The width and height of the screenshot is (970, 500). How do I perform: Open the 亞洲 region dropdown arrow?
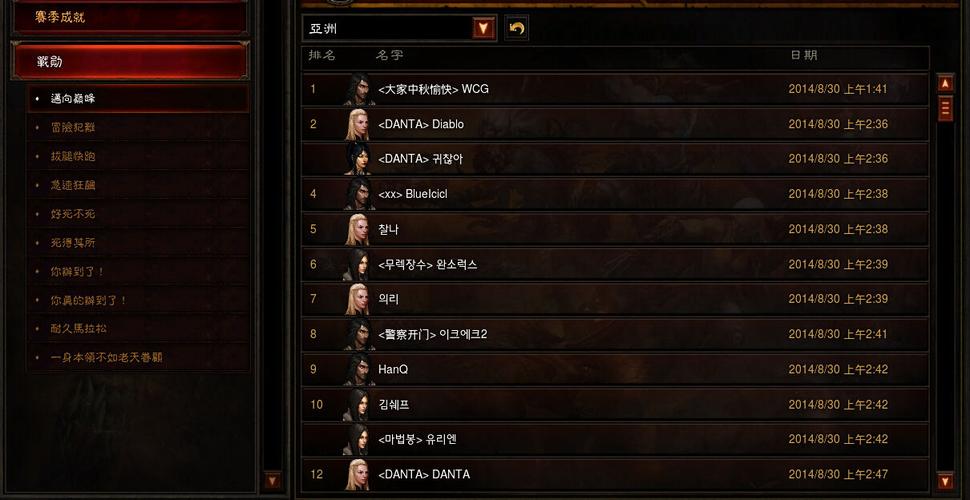(x=484, y=28)
